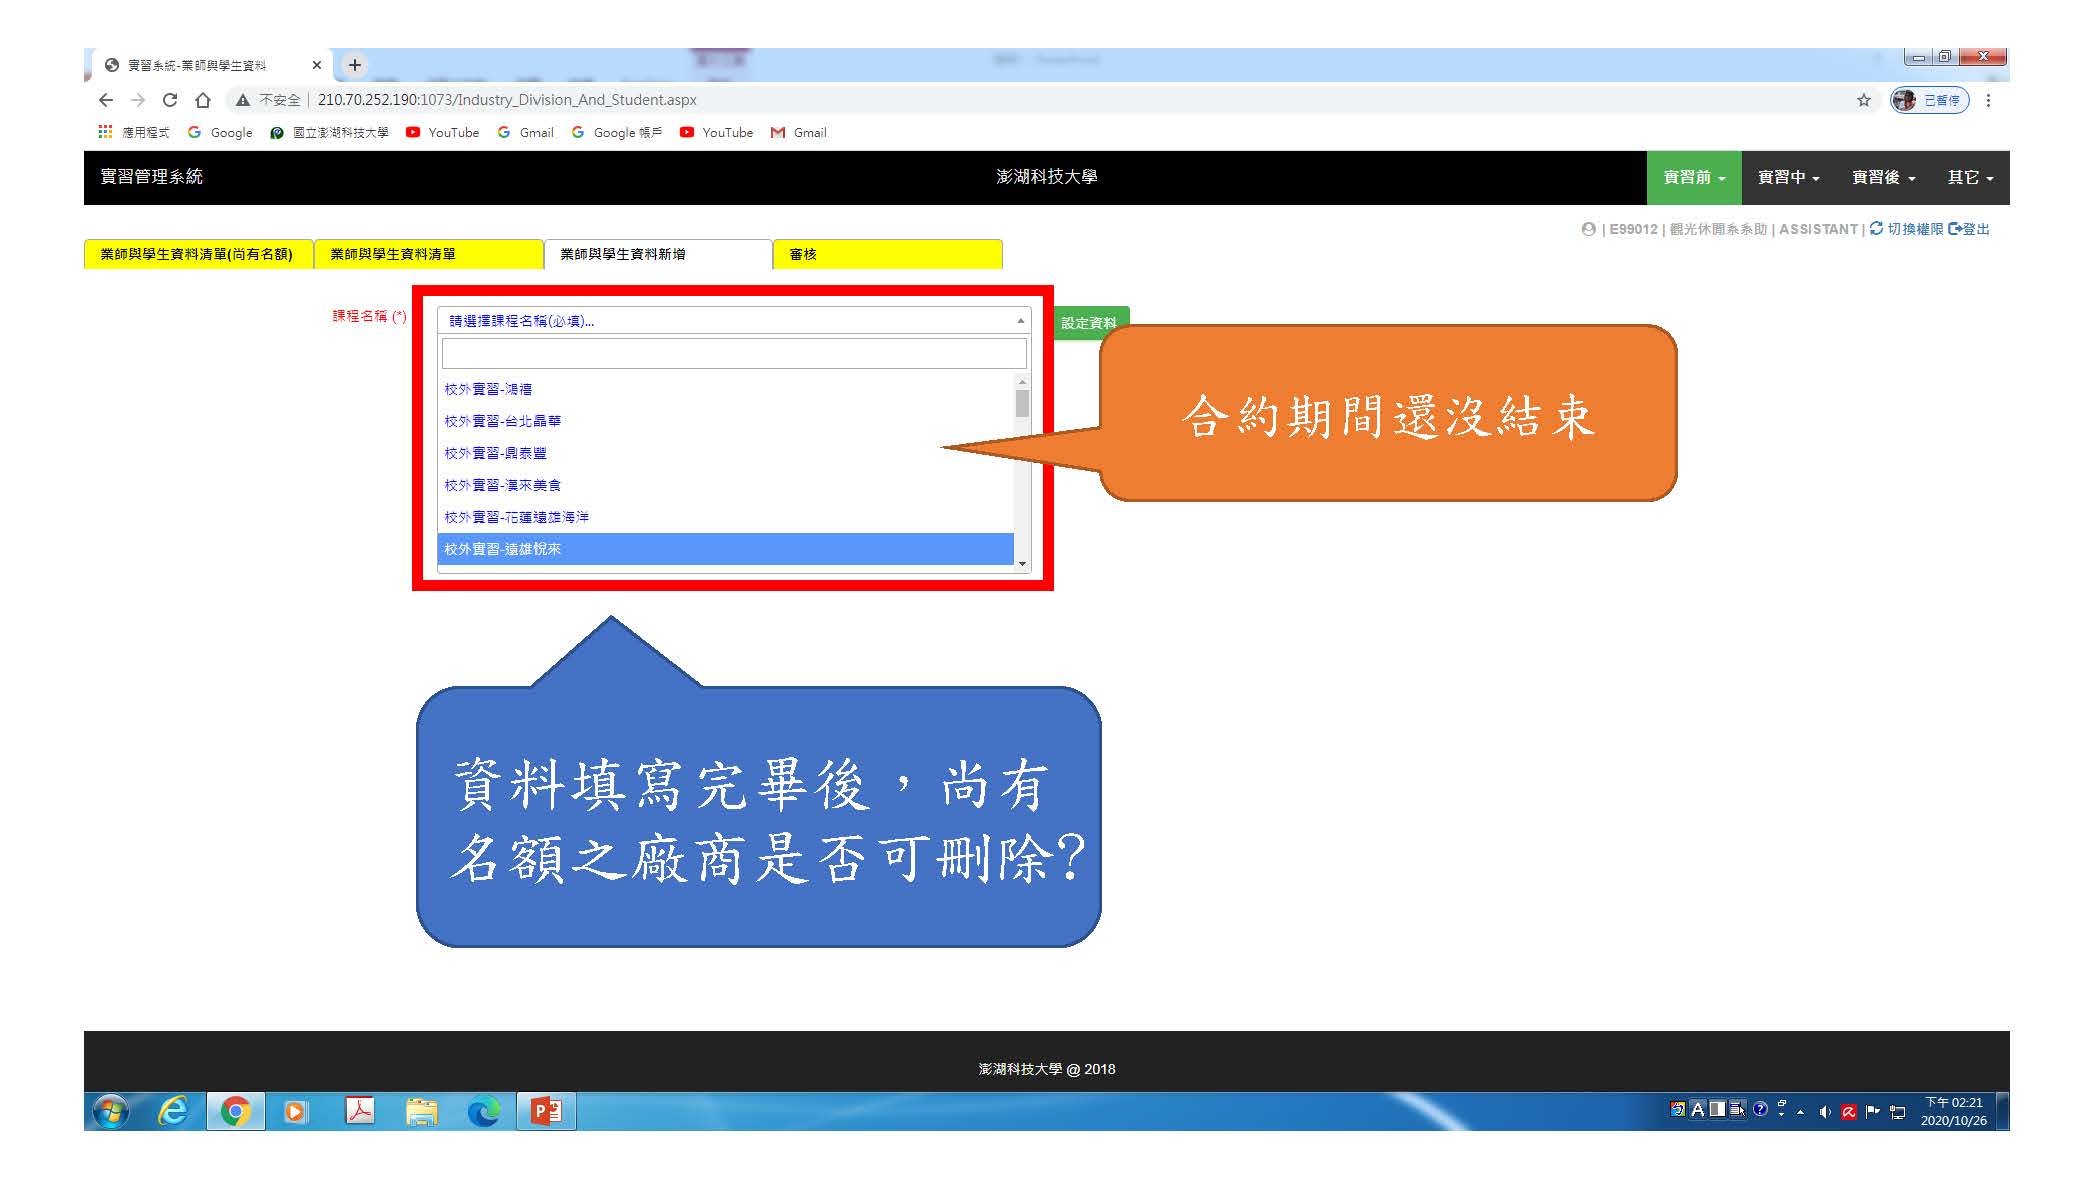Screen dimensions: 2094x1178
Task: Go back to the previous browser page
Action: [106, 100]
